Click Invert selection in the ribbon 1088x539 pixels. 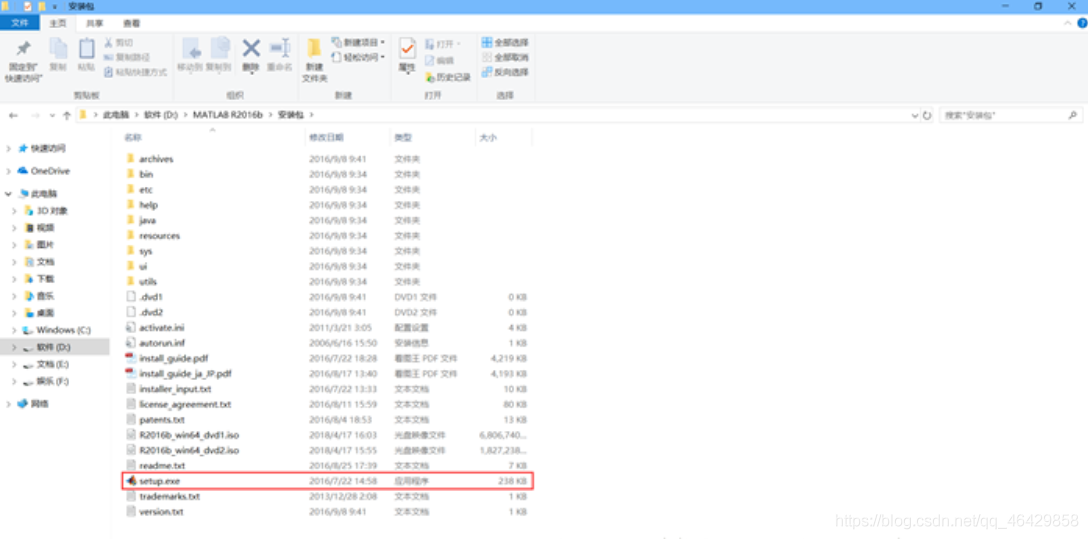[x=504, y=71]
